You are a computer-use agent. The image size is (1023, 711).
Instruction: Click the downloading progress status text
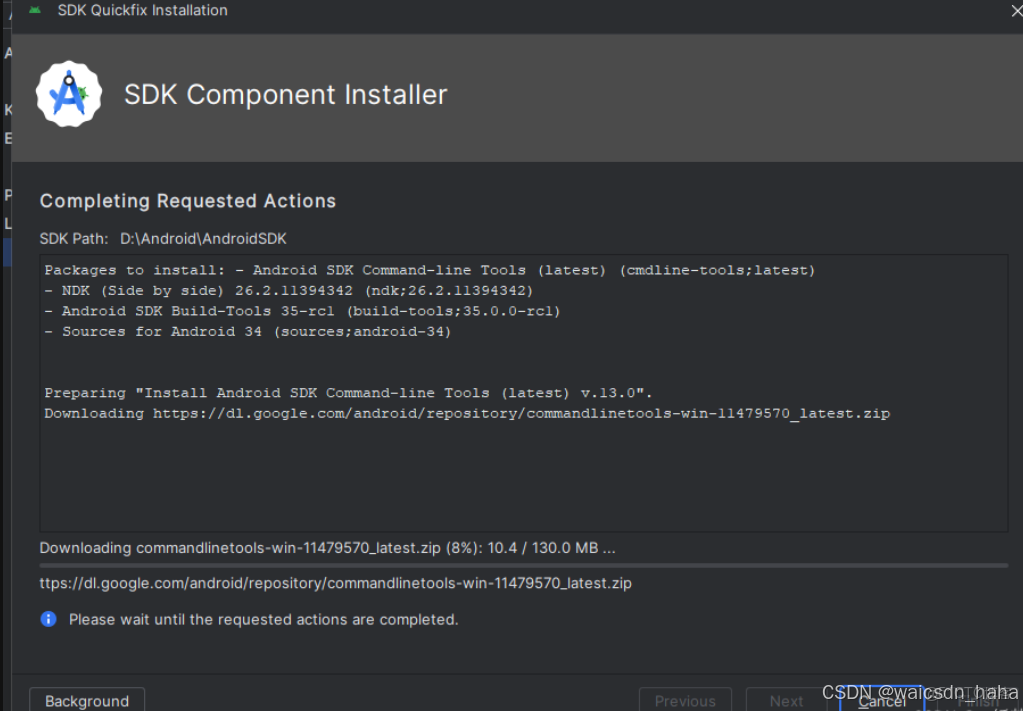pyautogui.click(x=326, y=547)
